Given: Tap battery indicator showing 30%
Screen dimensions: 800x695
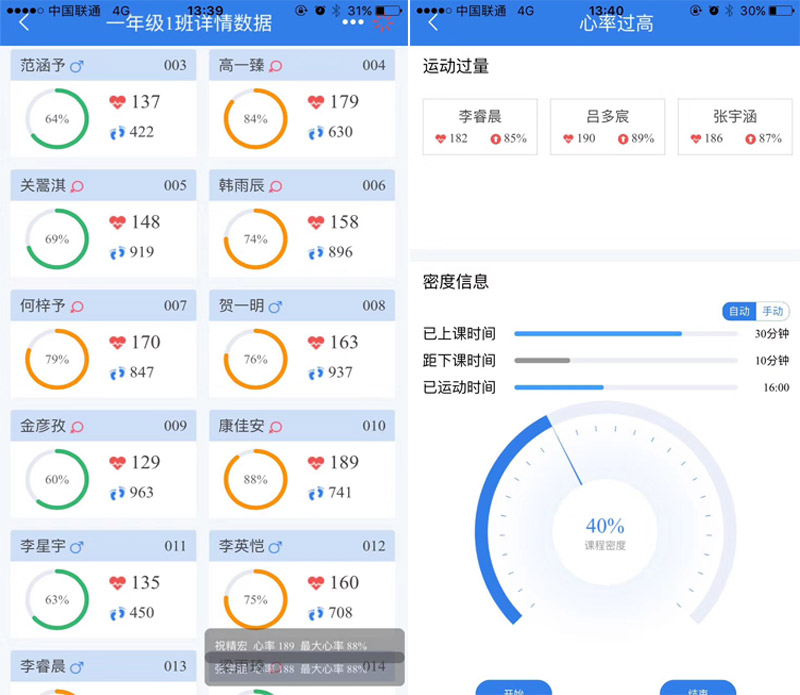Looking at the screenshot, I should click(x=782, y=11).
